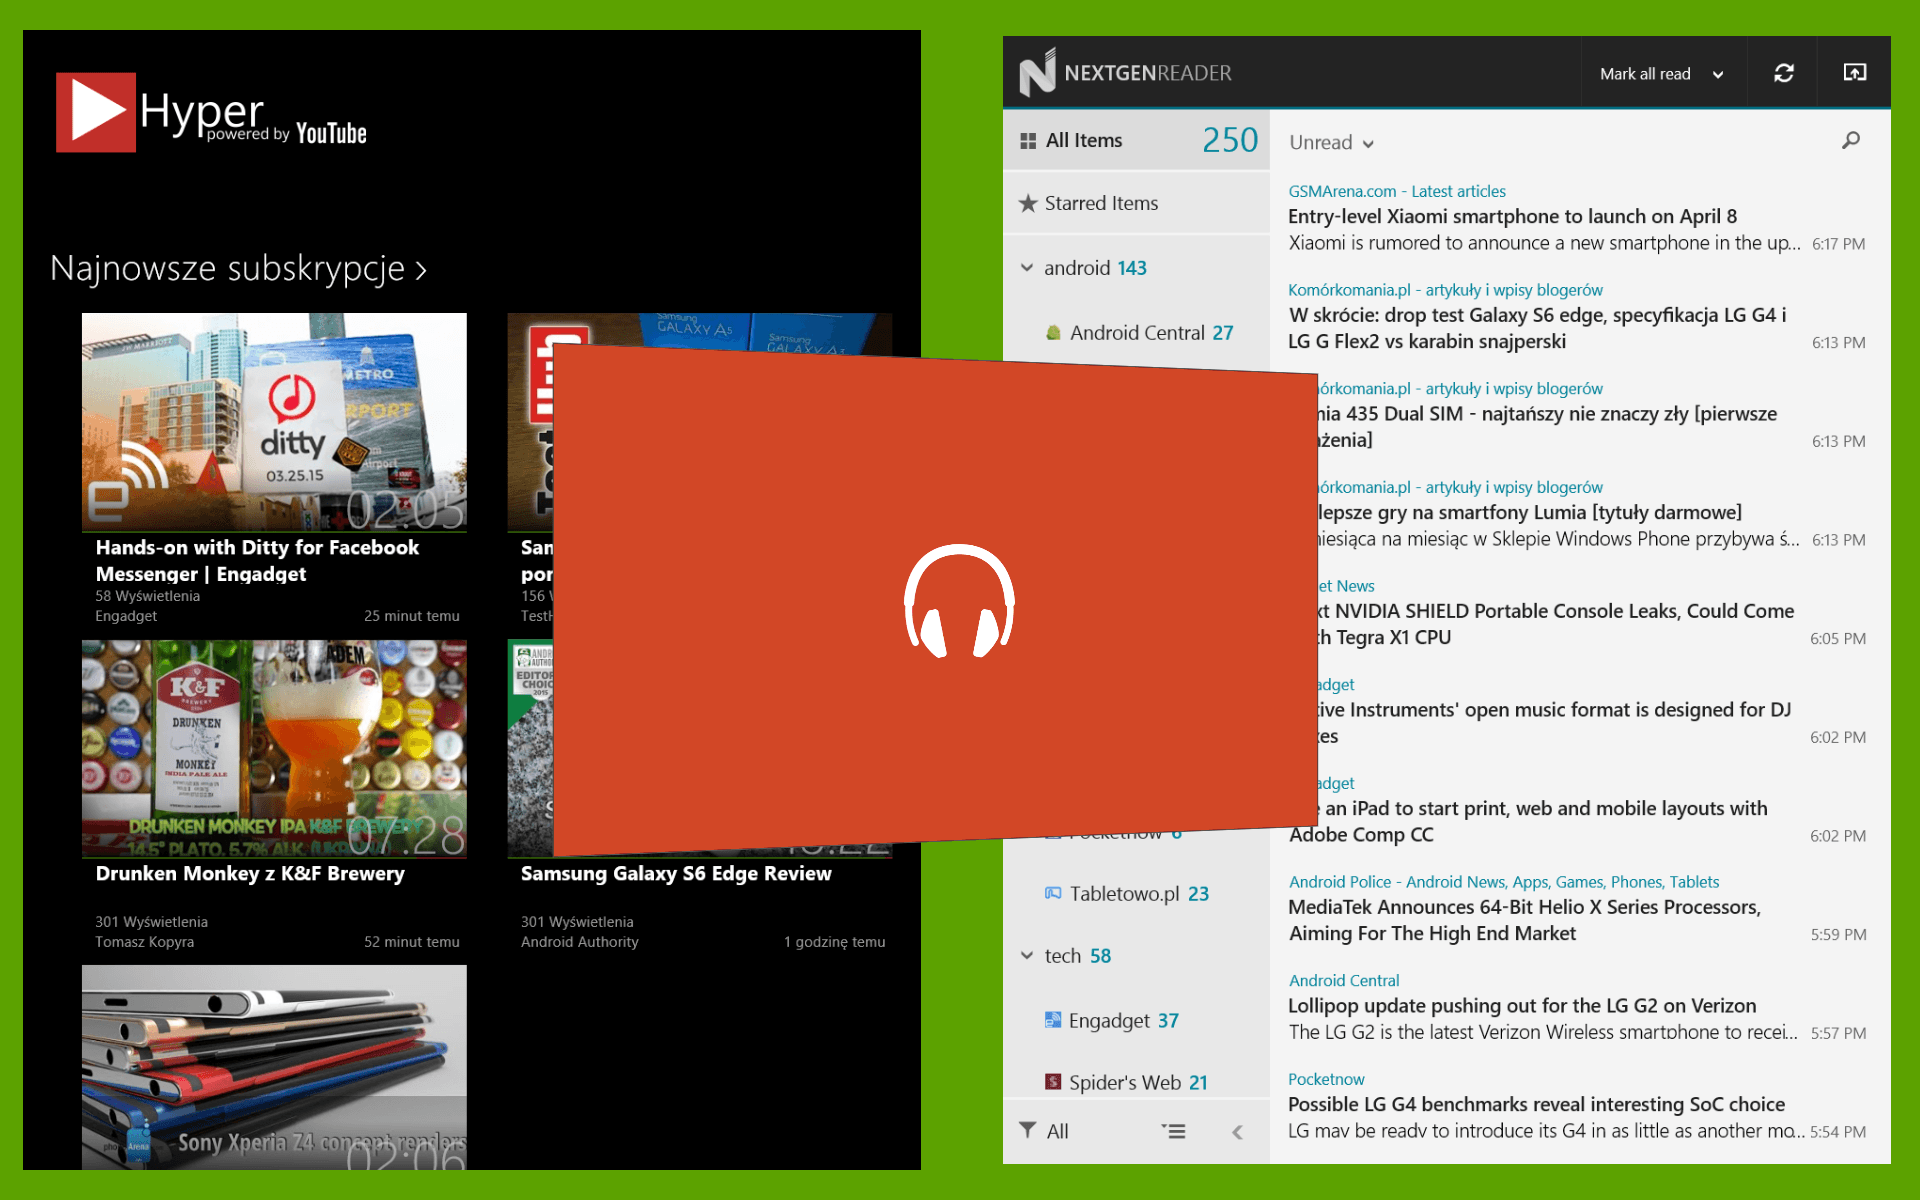Click Pocketnow source label
This screenshot has width=1920, height=1200.
[1326, 1079]
